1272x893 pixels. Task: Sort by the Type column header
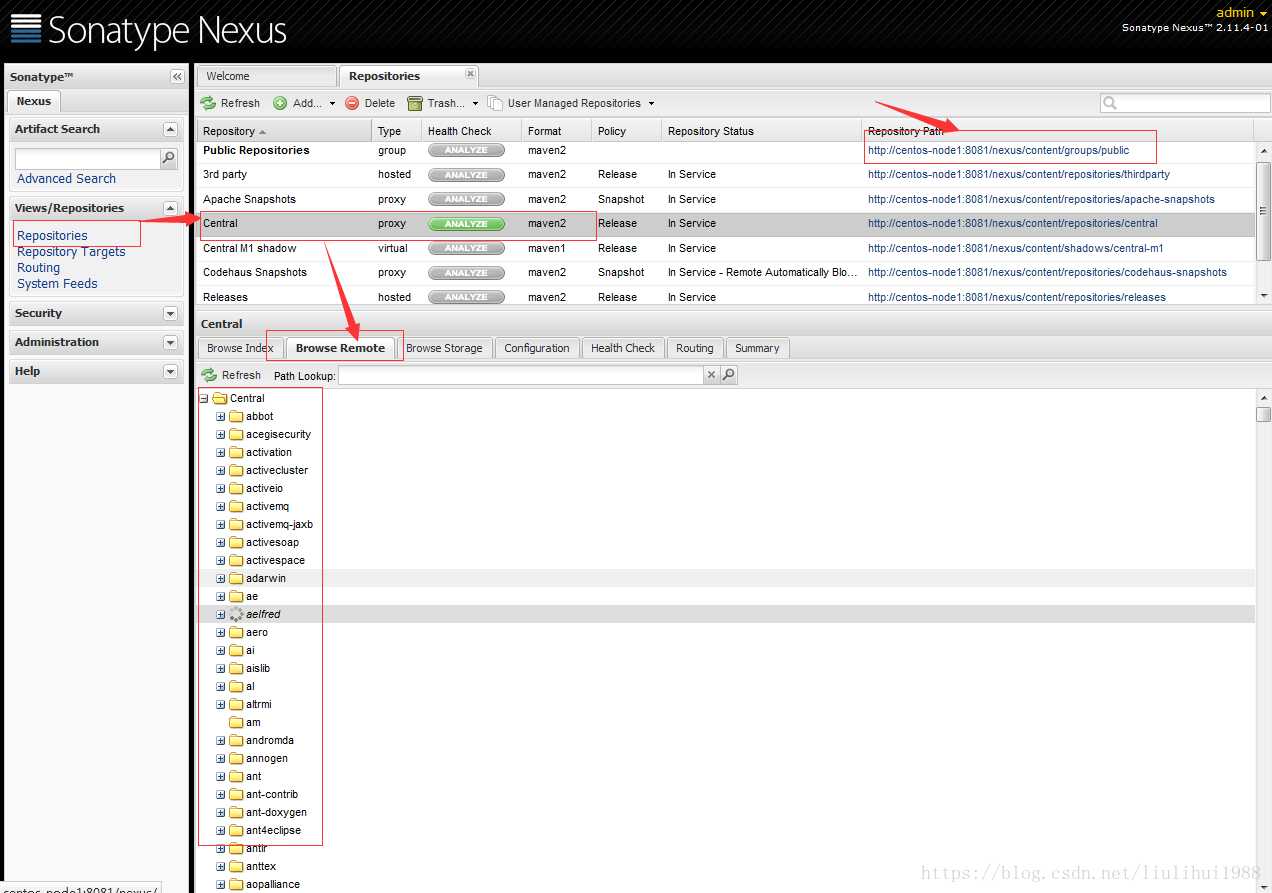[x=396, y=131]
